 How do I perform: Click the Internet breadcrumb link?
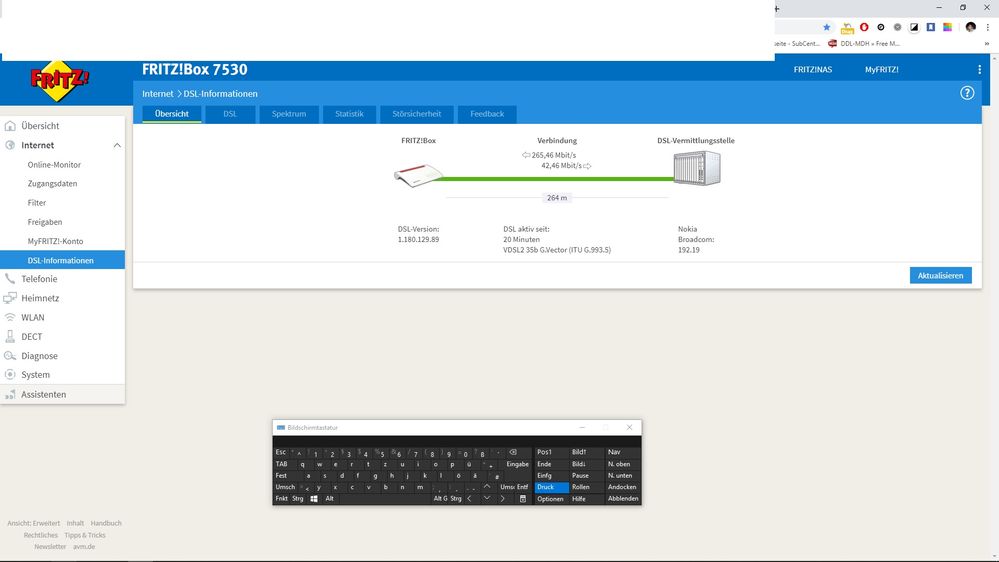(157, 94)
